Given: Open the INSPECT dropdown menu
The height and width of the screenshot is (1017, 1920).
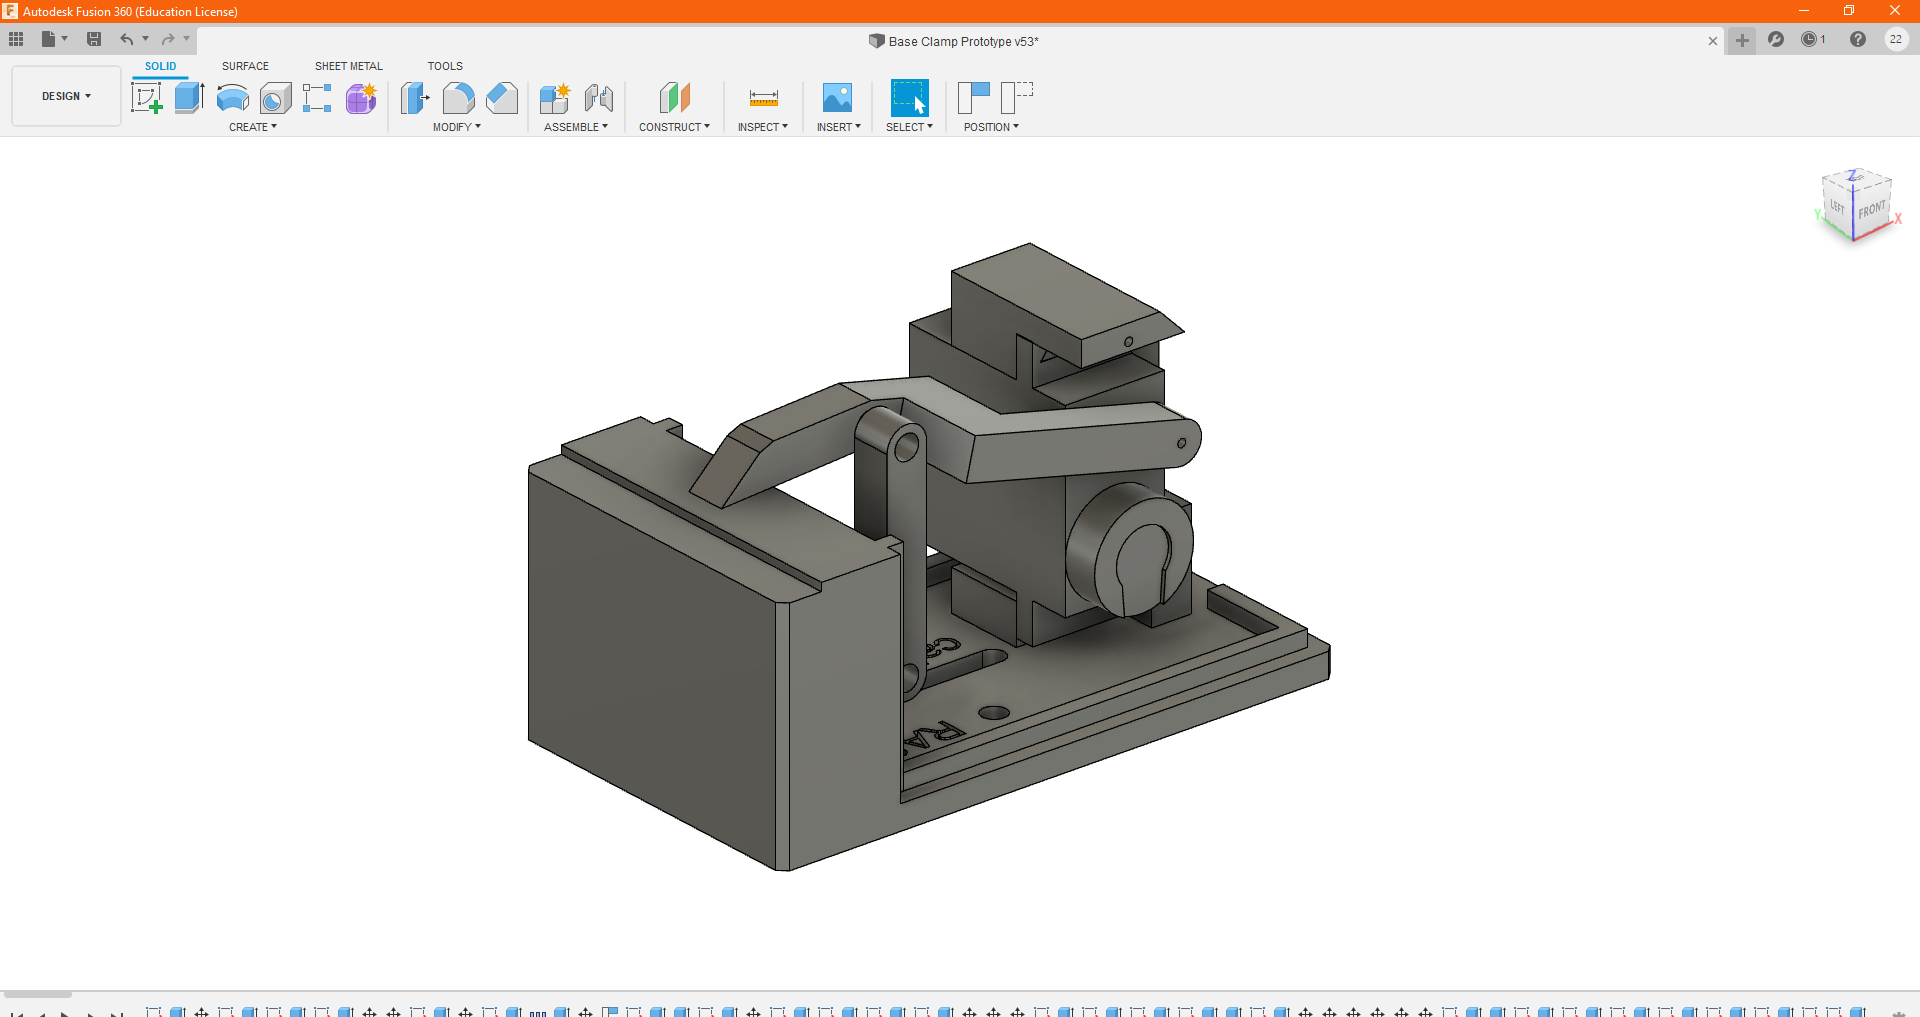Looking at the screenshot, I should point(763,127).
